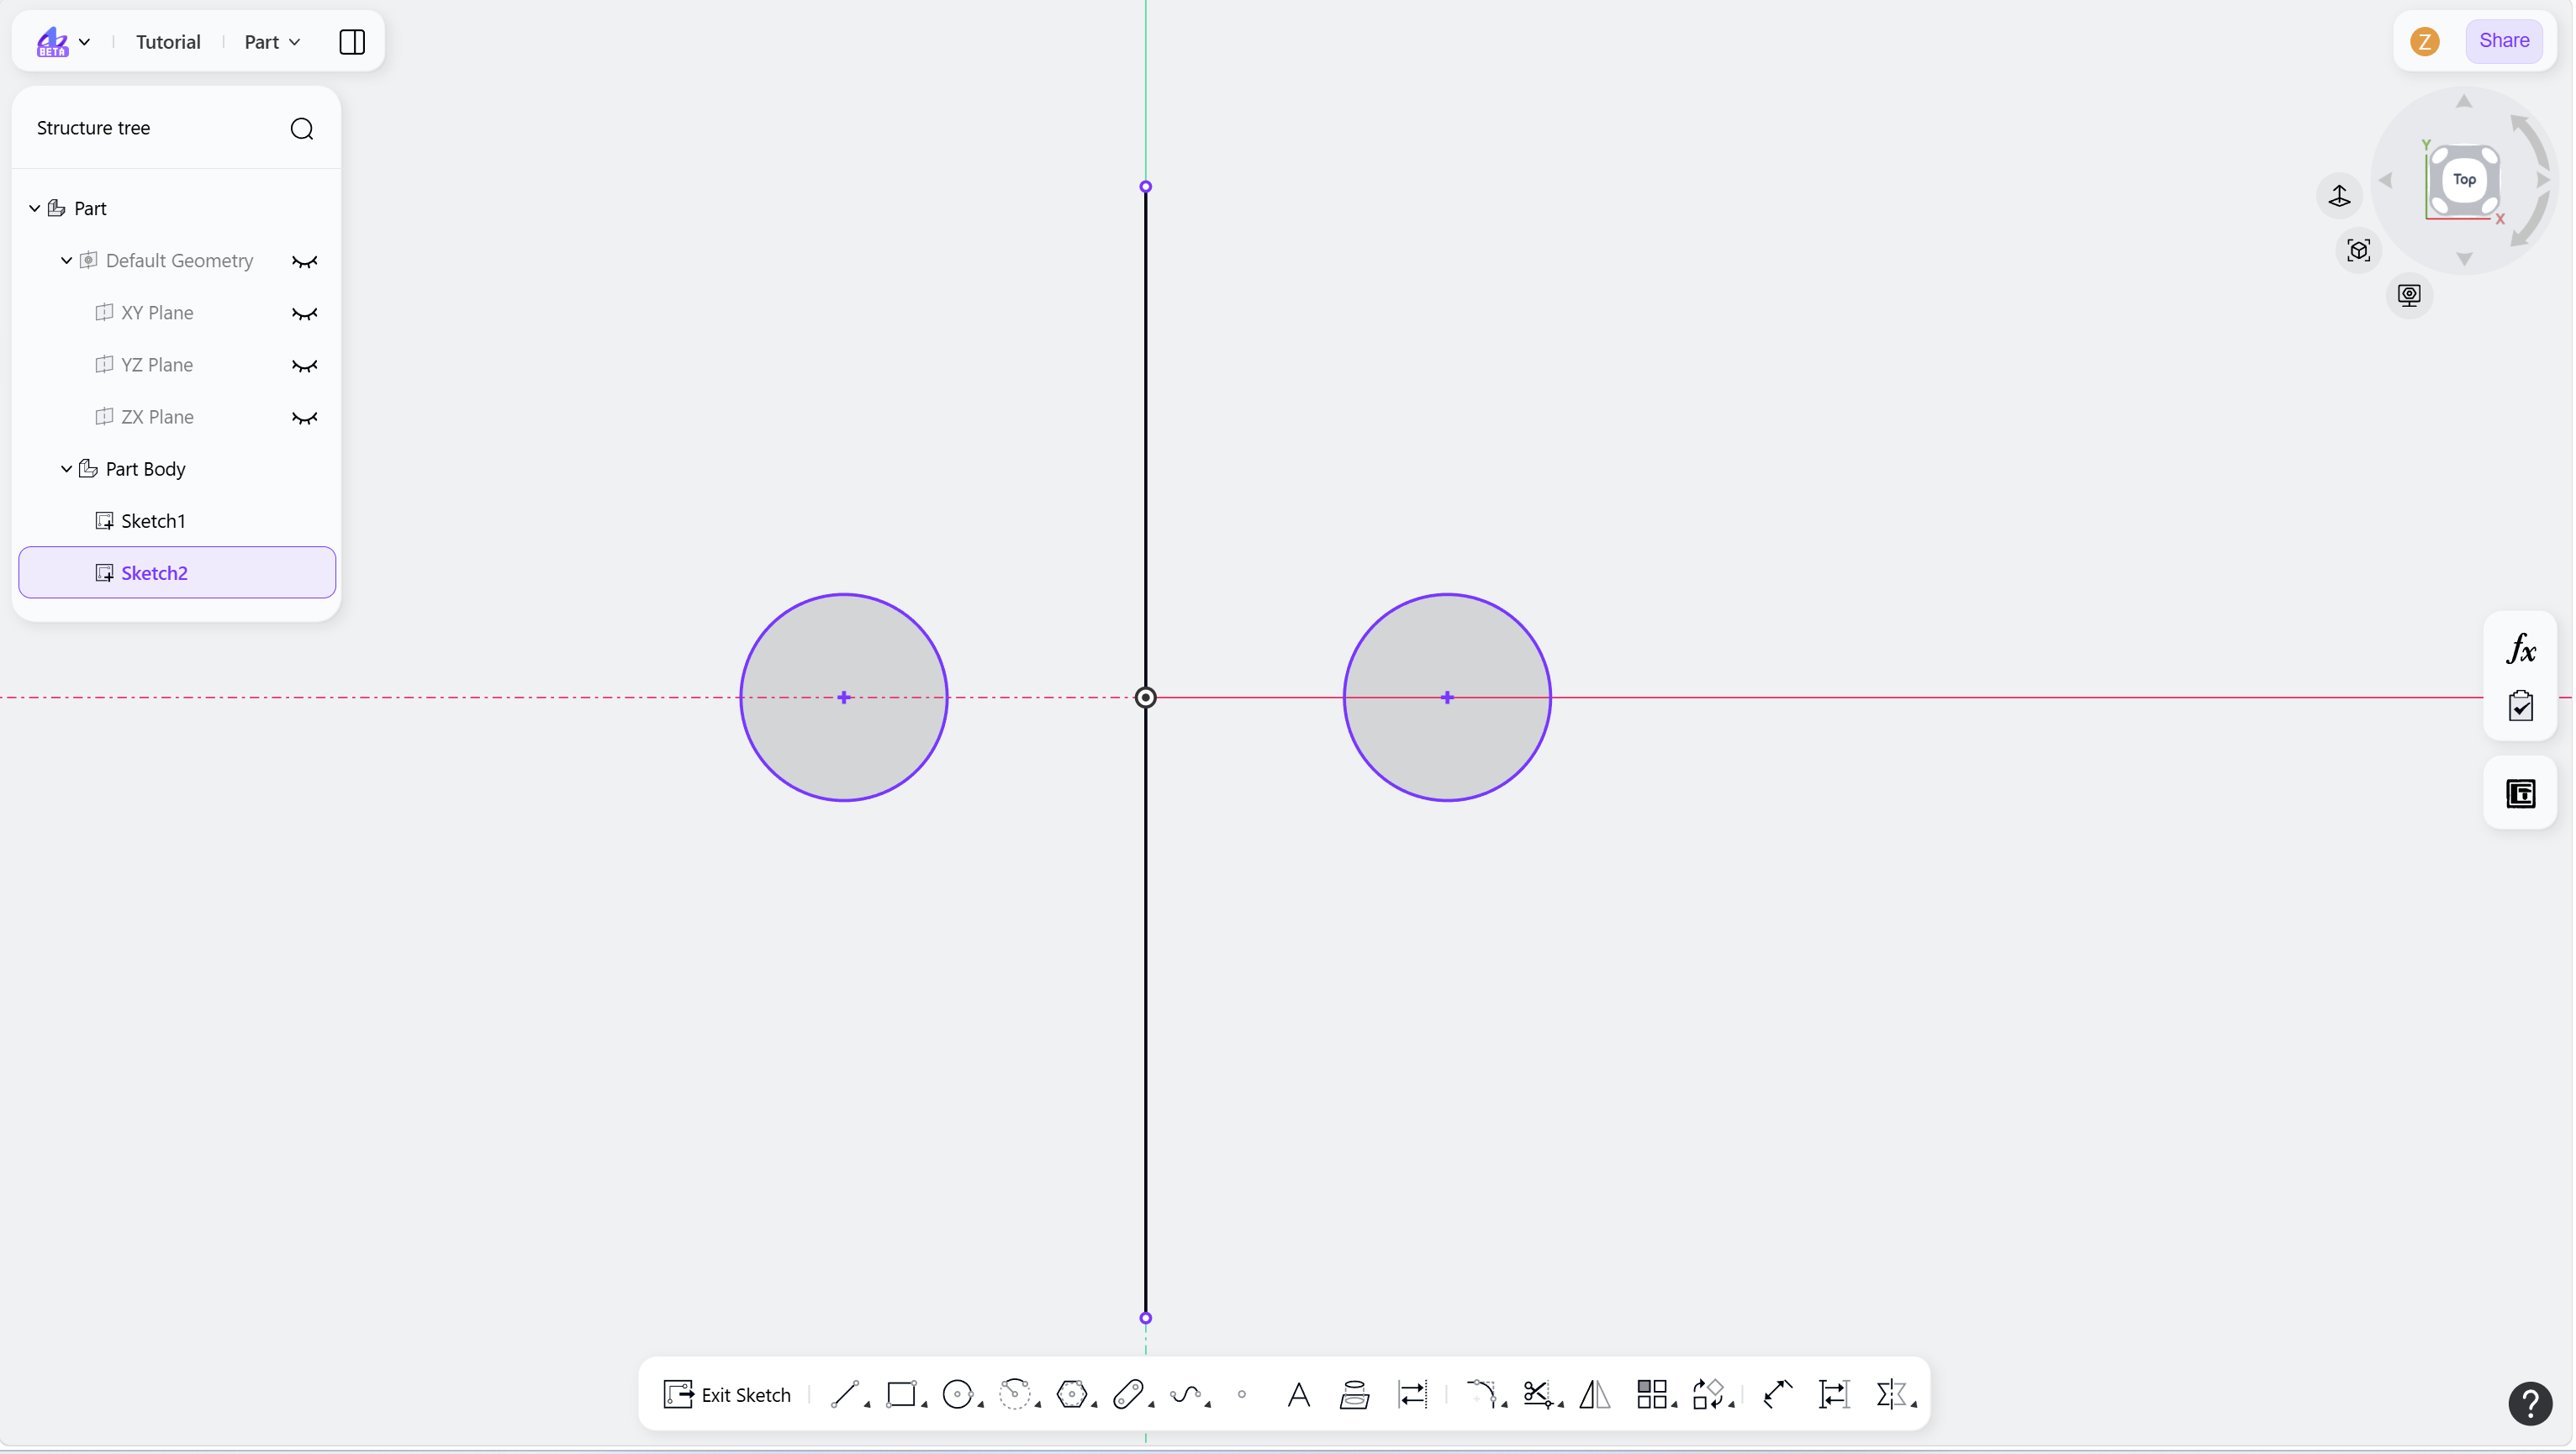Show the YZ Plane
This screenshot has height=1454, width=2576.
coord(304,366)
